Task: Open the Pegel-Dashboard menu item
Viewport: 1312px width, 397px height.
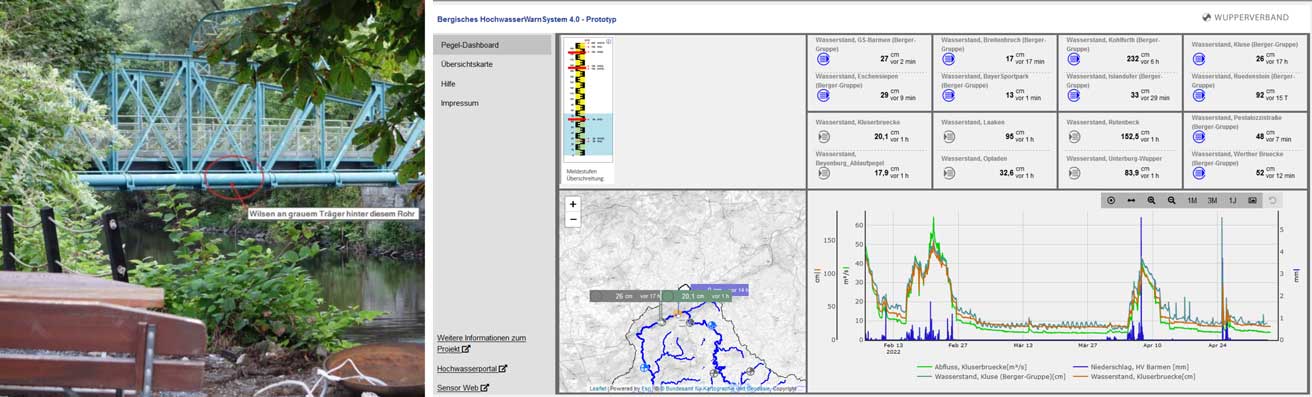Action: (492, 45)
